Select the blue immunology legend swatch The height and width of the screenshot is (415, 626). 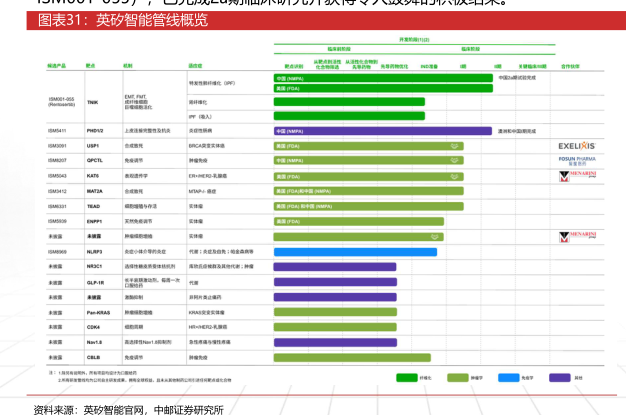tap(508, 378)
